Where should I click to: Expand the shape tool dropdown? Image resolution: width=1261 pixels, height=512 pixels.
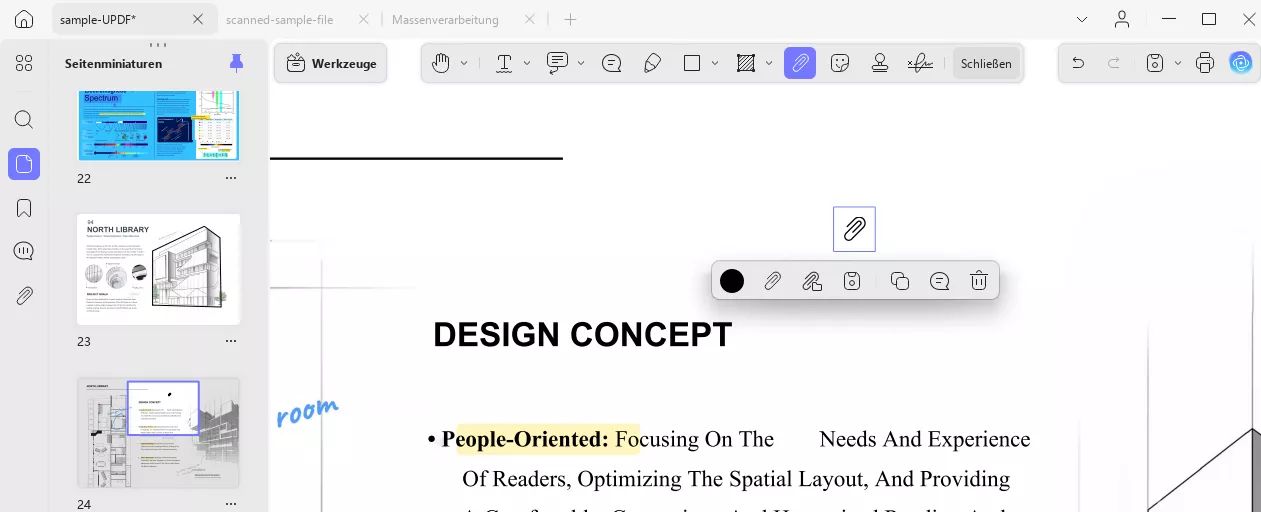pos(715,63)
